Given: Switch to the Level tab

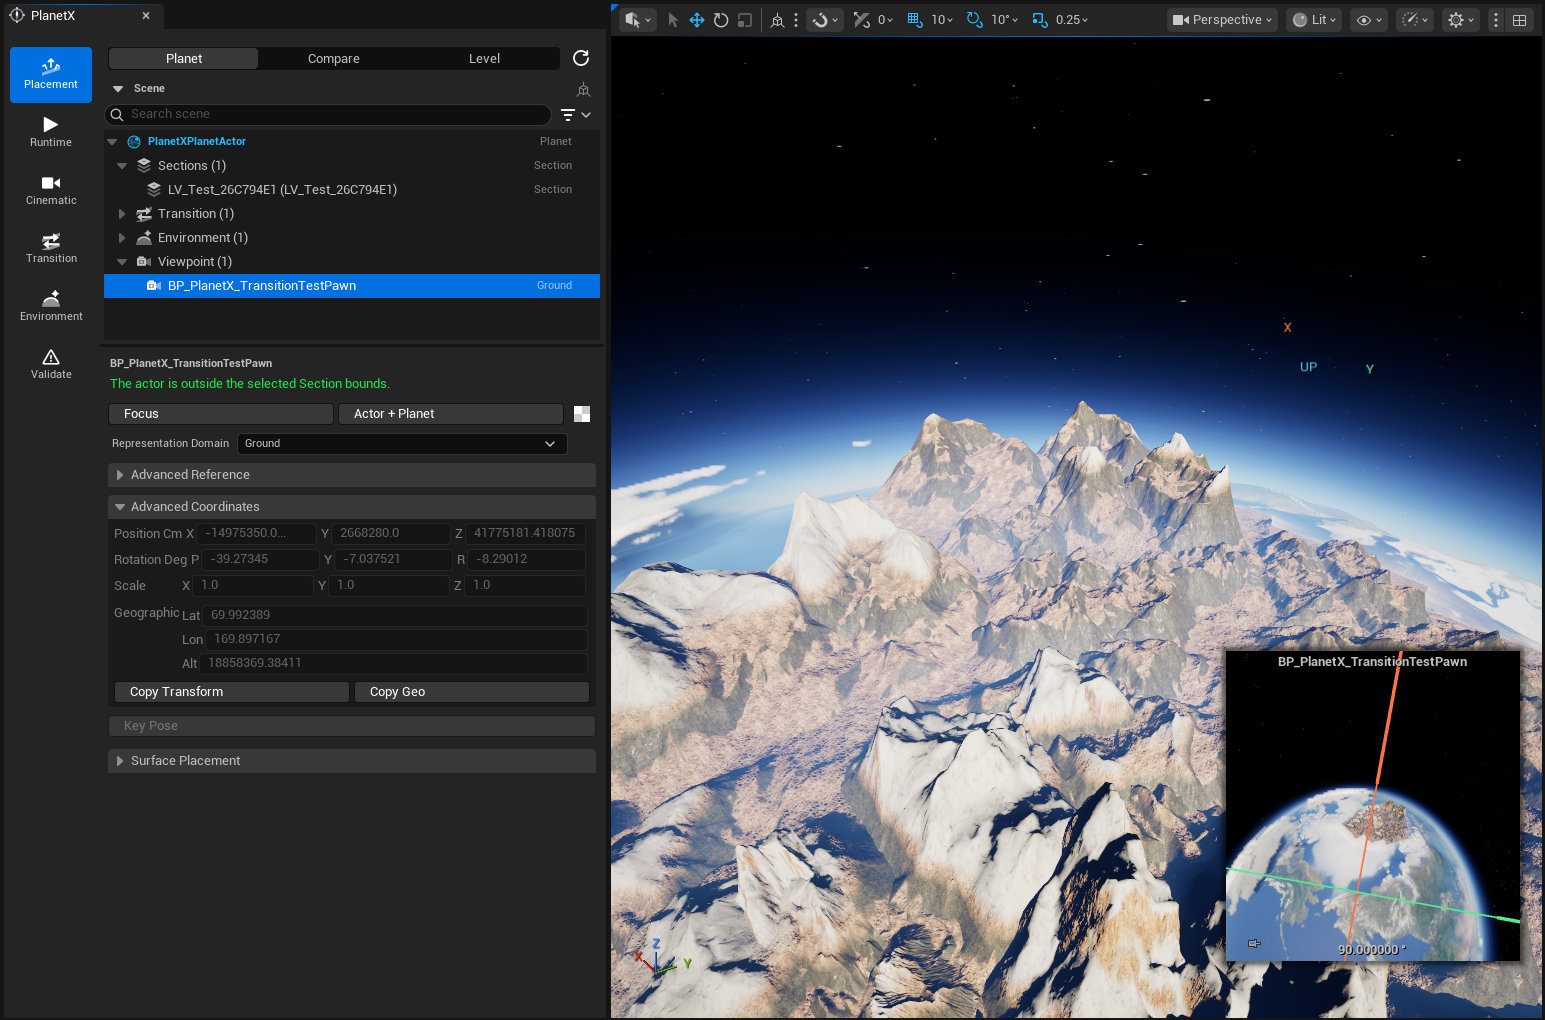Looking at the screenshot, I should pyautogui.click(x=485, y=59).
